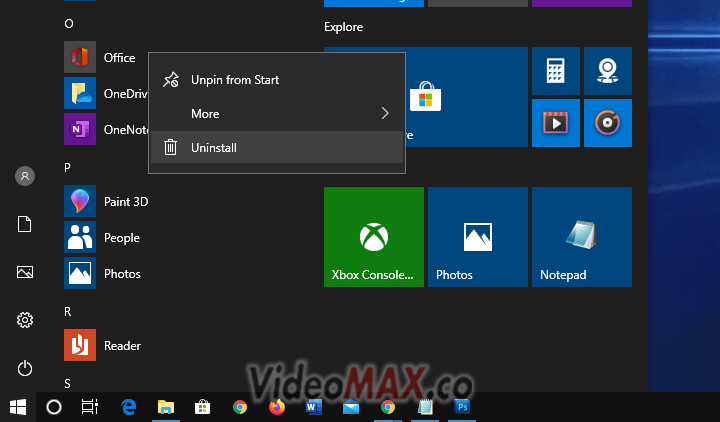Image resolution: width=720 pixels, height=422 pixels.
Task: Choose Unpin from Start option
Action: click(277, 80)
